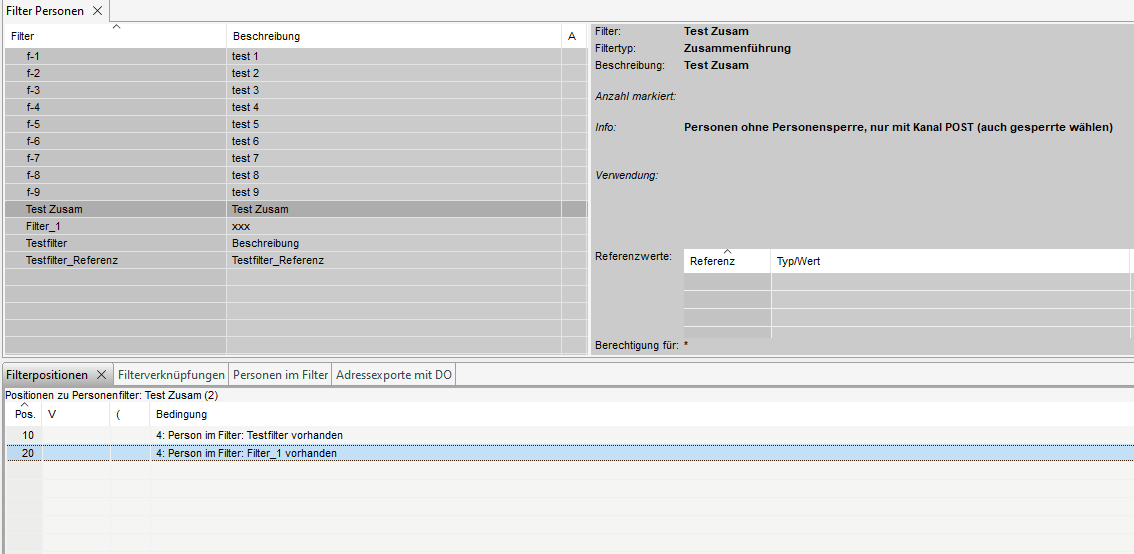Close the Filterpositionen tab
Viewport: 1134px width, 554px height.
pos(101,375)
